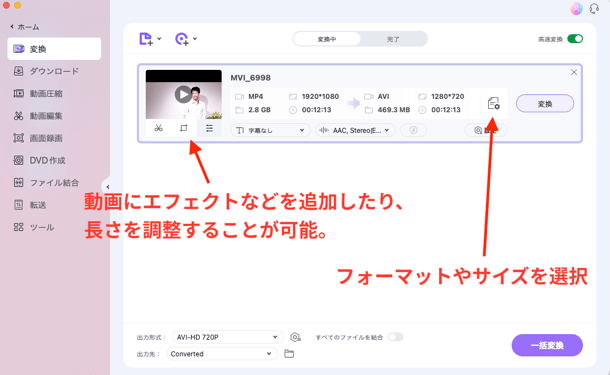Click the source format MP4 label

[256, 96]
